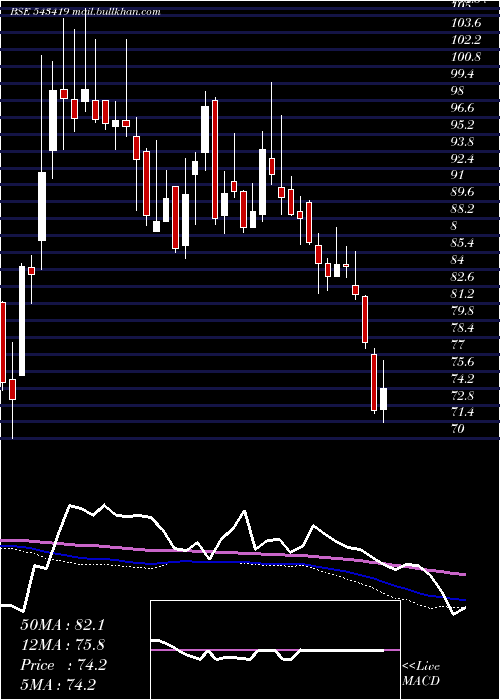The image size is (500, 700).
Task: Click the 103.6 price axis label
Action: (467, 23)
